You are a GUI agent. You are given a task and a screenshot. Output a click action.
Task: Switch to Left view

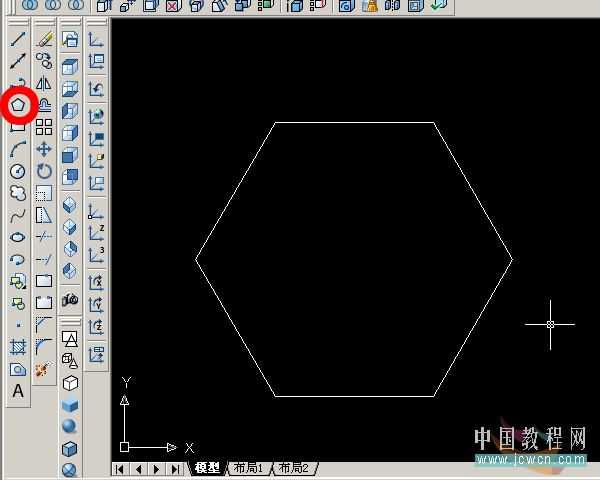[70, 111]
